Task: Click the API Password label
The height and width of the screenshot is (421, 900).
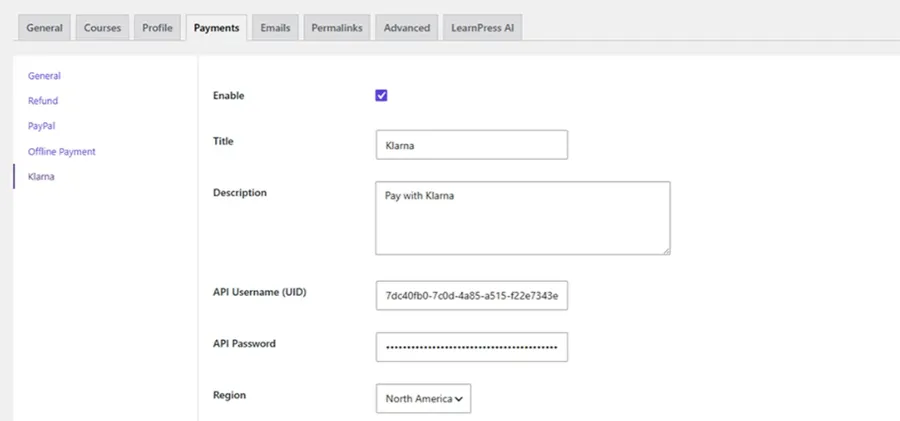Action: 244,343
